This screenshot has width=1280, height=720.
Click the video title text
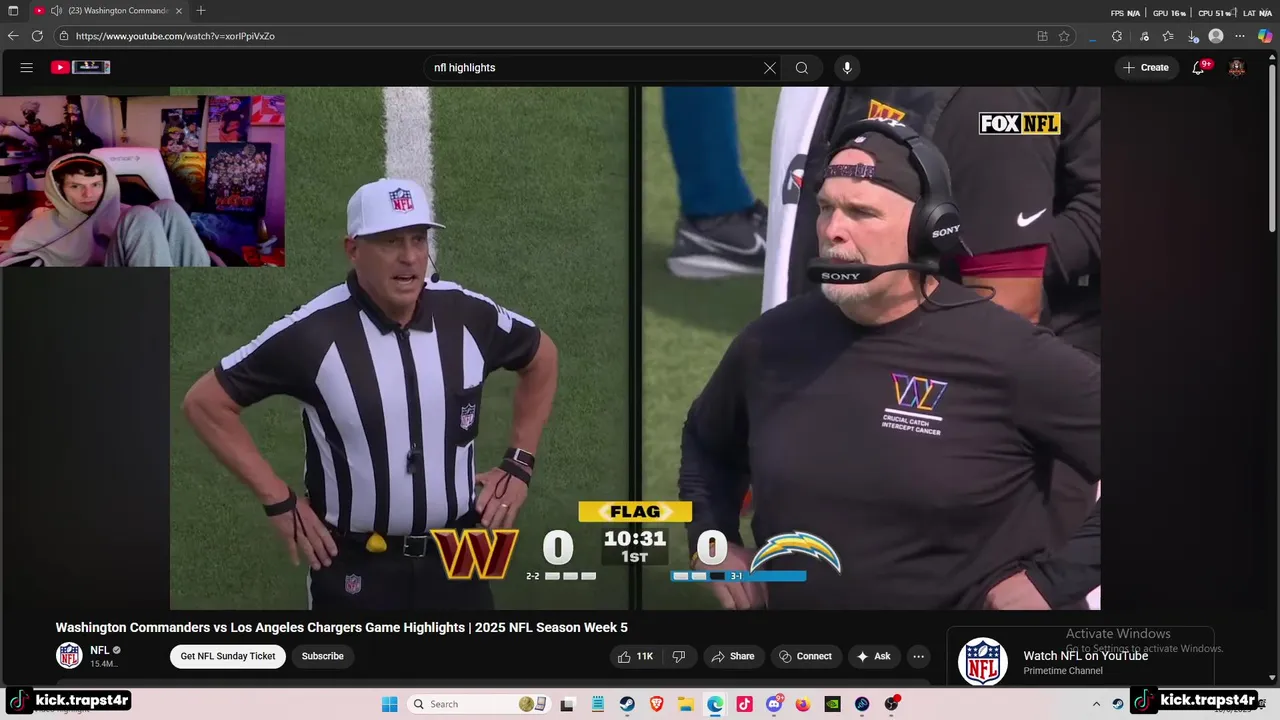pyautogui.click(x=341, y=627)
